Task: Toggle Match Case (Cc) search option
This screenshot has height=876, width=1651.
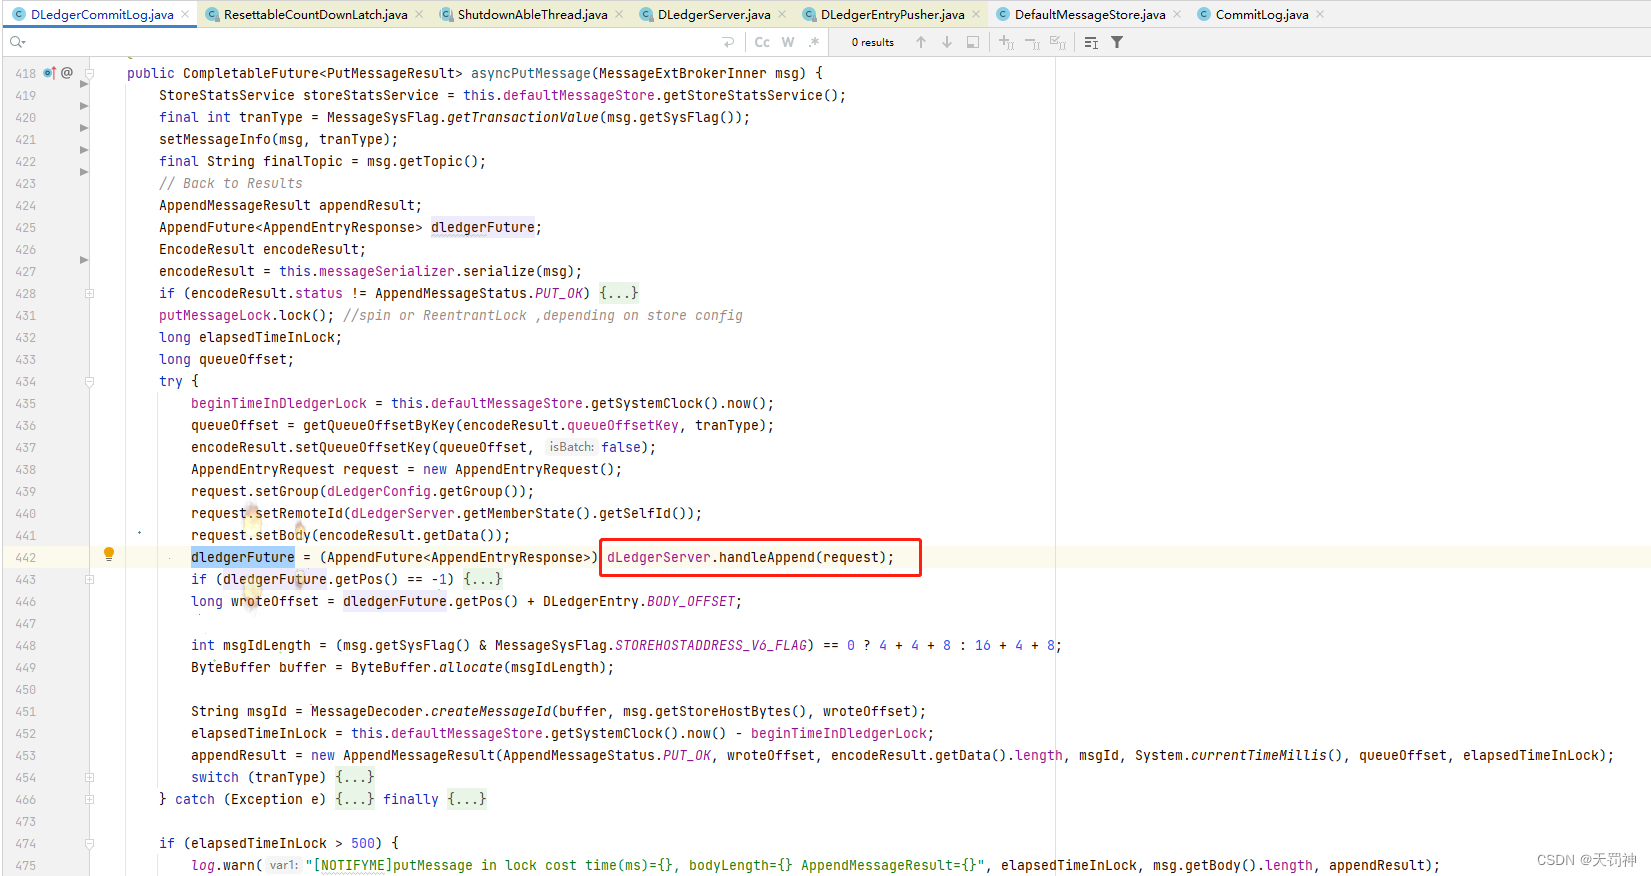Action: 762,42
